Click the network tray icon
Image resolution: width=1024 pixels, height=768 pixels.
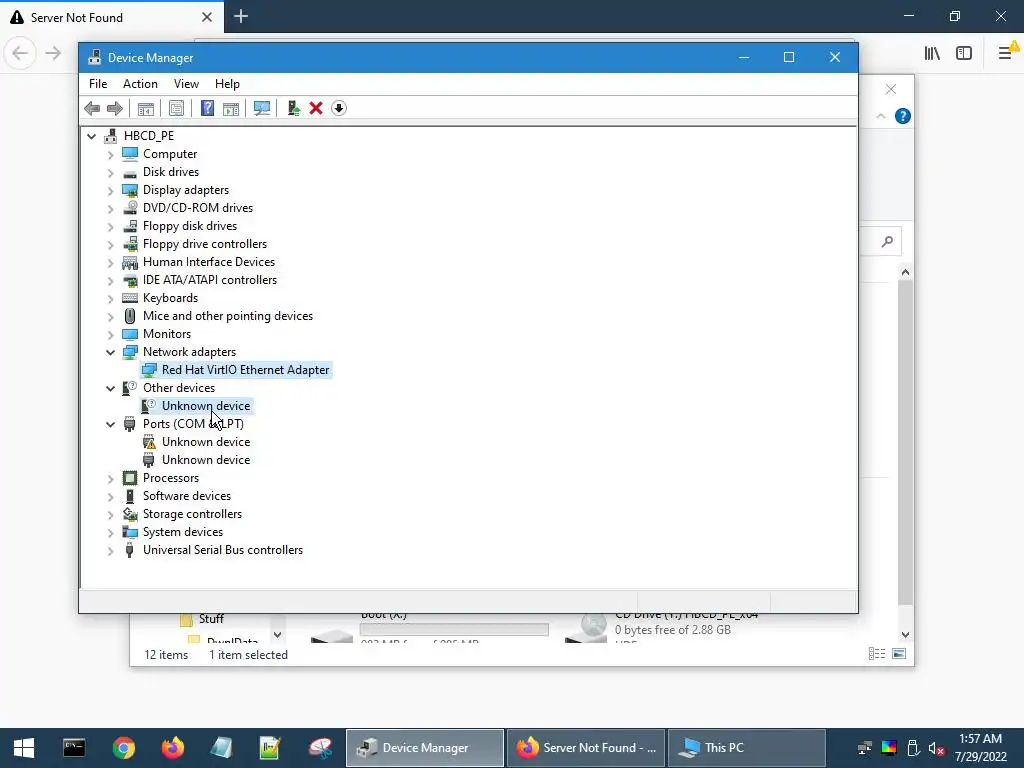[865, 748]
